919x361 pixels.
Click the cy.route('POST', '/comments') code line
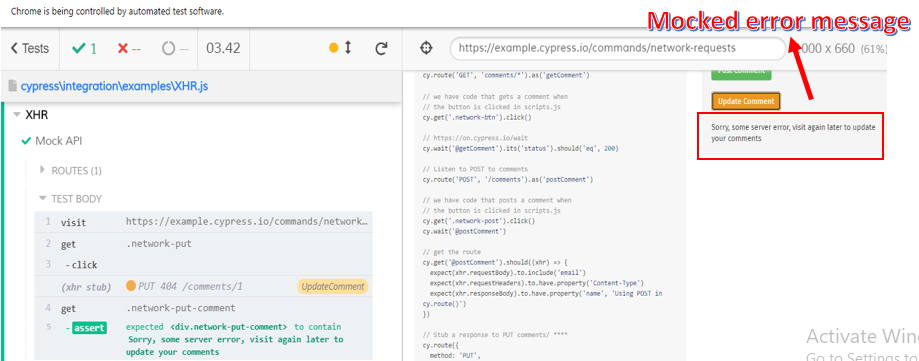pyautogui.click(x=508, y=179)
